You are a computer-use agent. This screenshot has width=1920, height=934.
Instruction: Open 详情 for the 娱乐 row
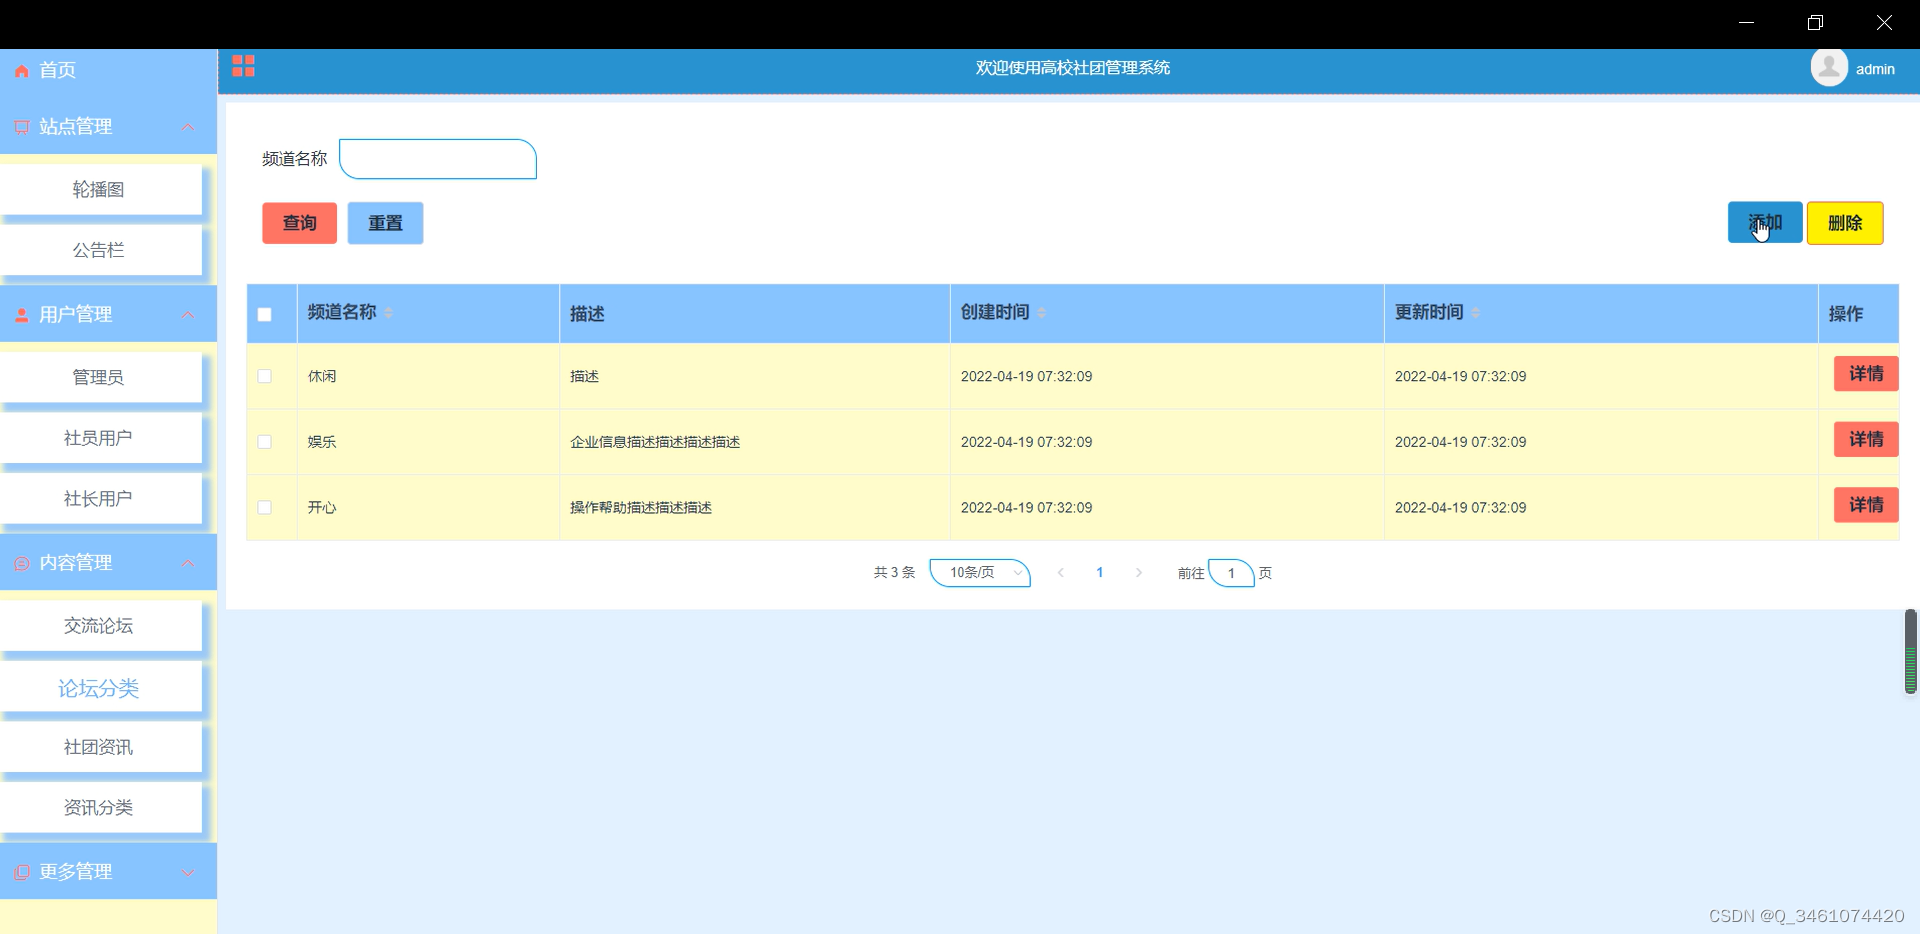coord(1866,440)
